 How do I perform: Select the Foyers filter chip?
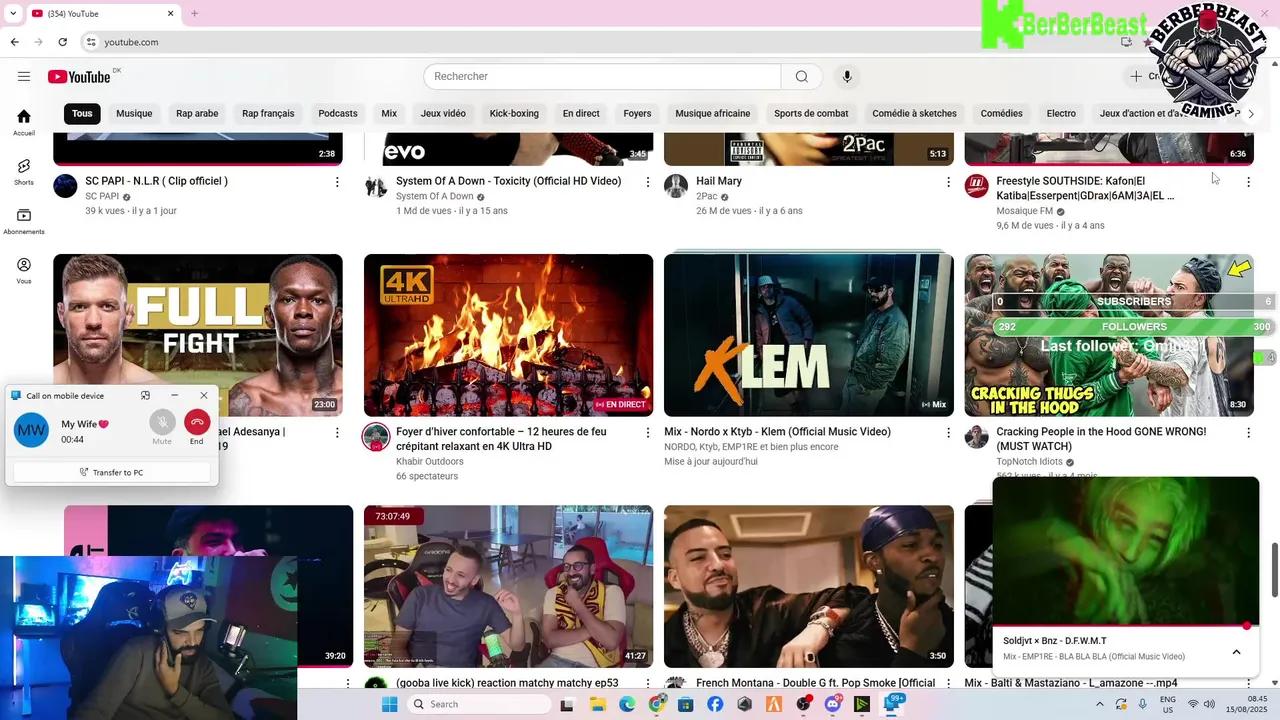pos(637,113)
